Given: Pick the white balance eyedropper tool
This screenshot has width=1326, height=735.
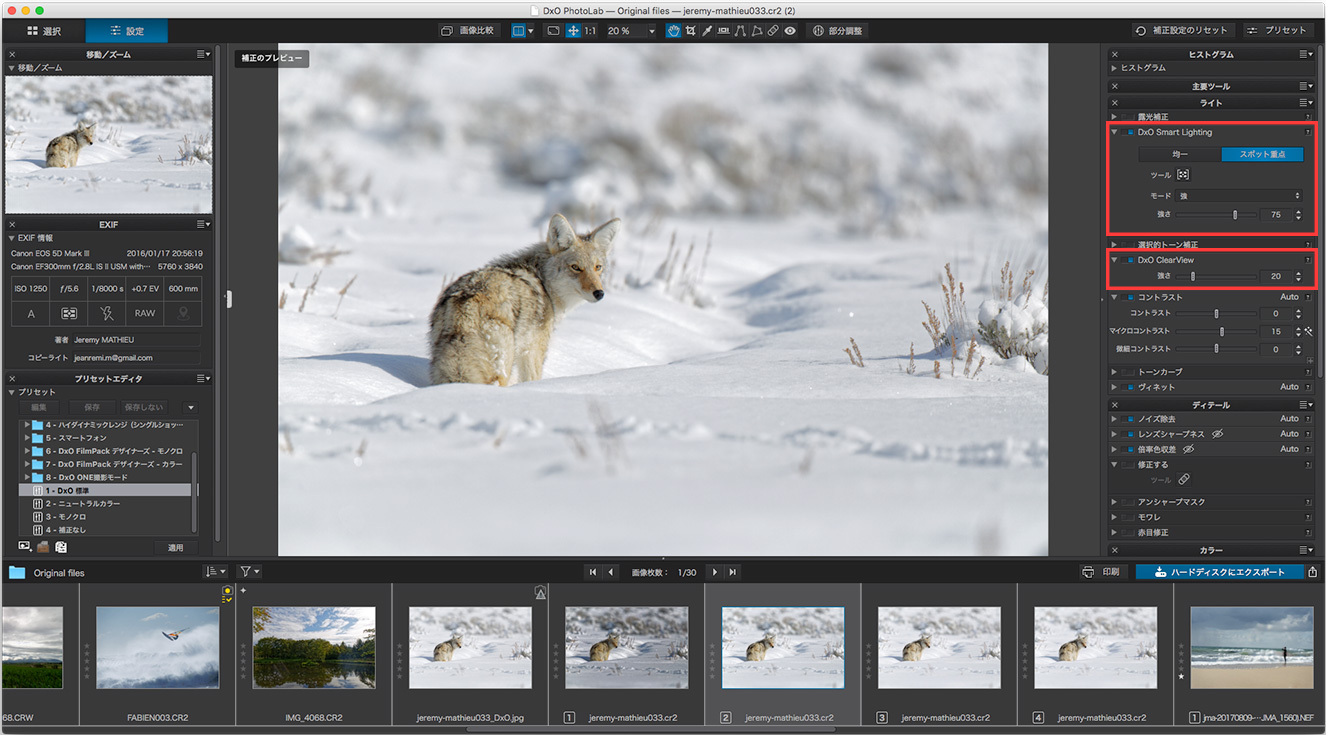Looking at the screenshot, I should pyautogui.click(x=706, y=31).
